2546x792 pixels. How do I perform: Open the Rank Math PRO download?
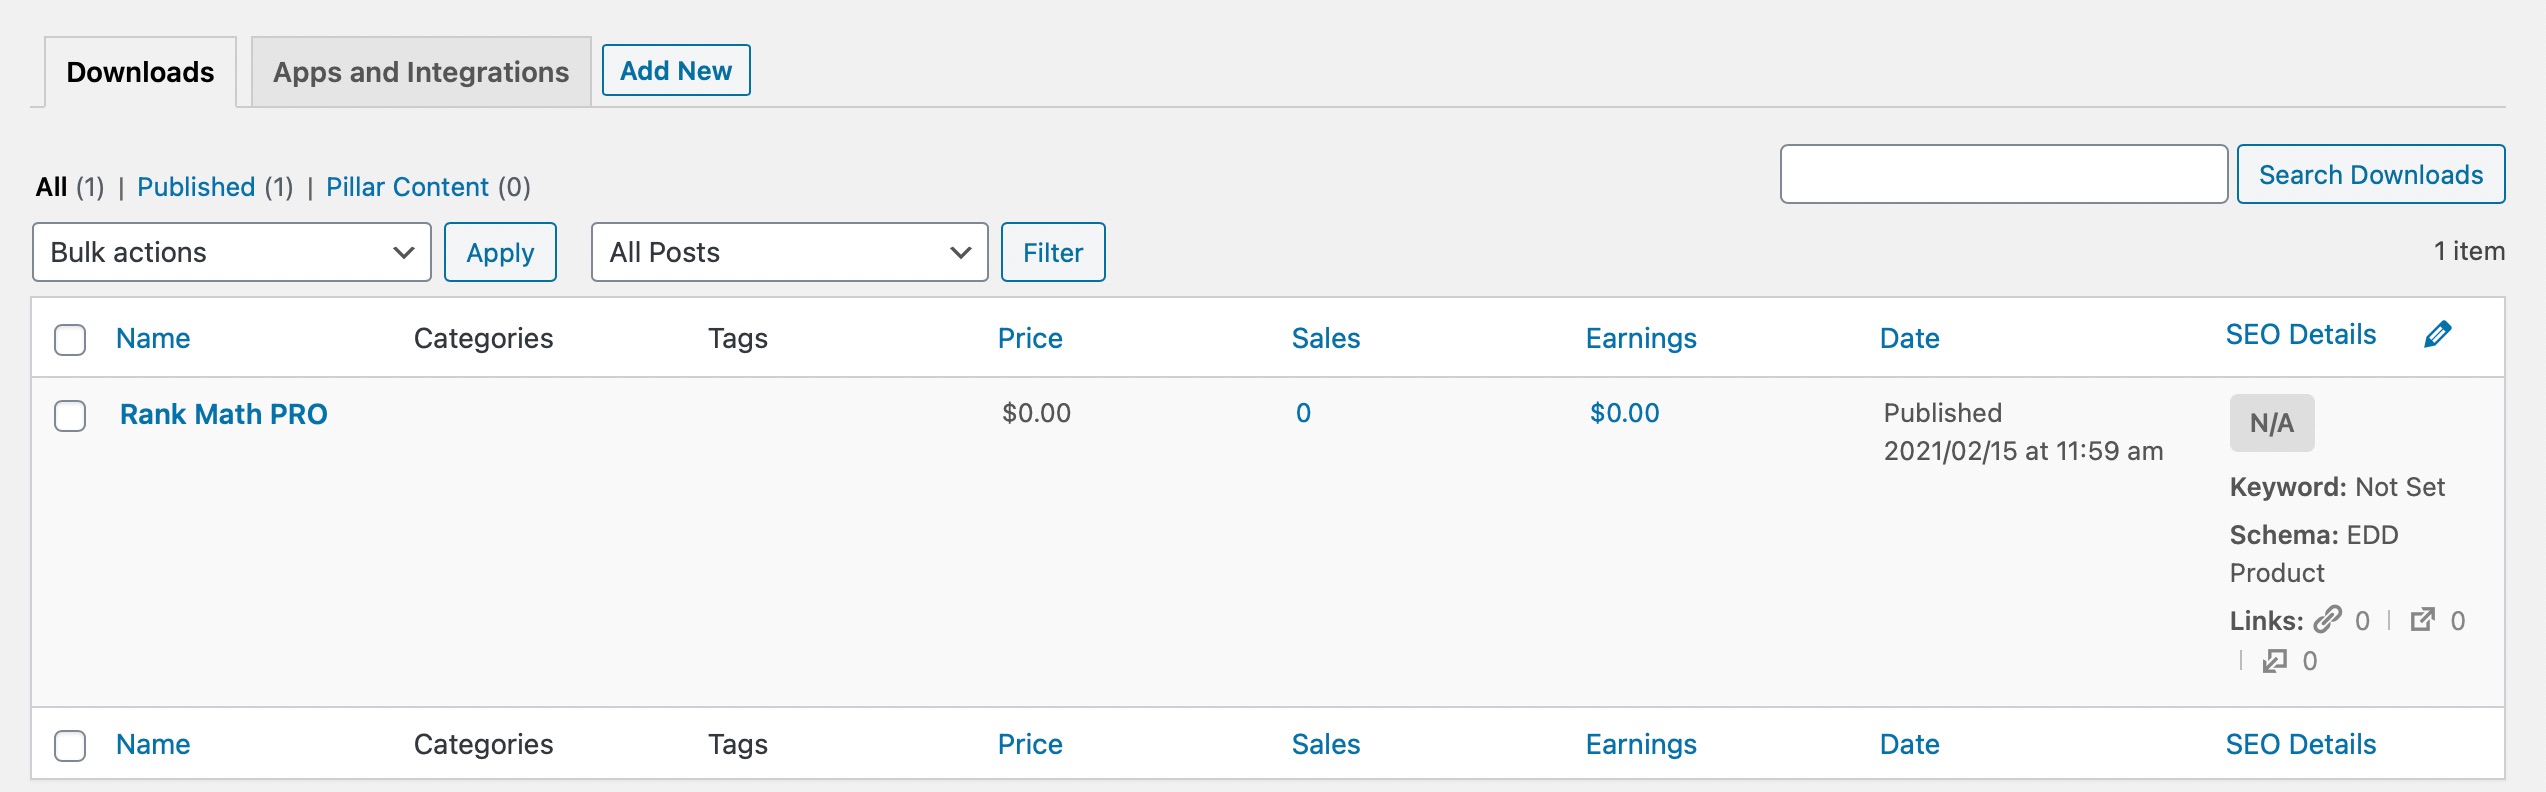pos(224,414)
